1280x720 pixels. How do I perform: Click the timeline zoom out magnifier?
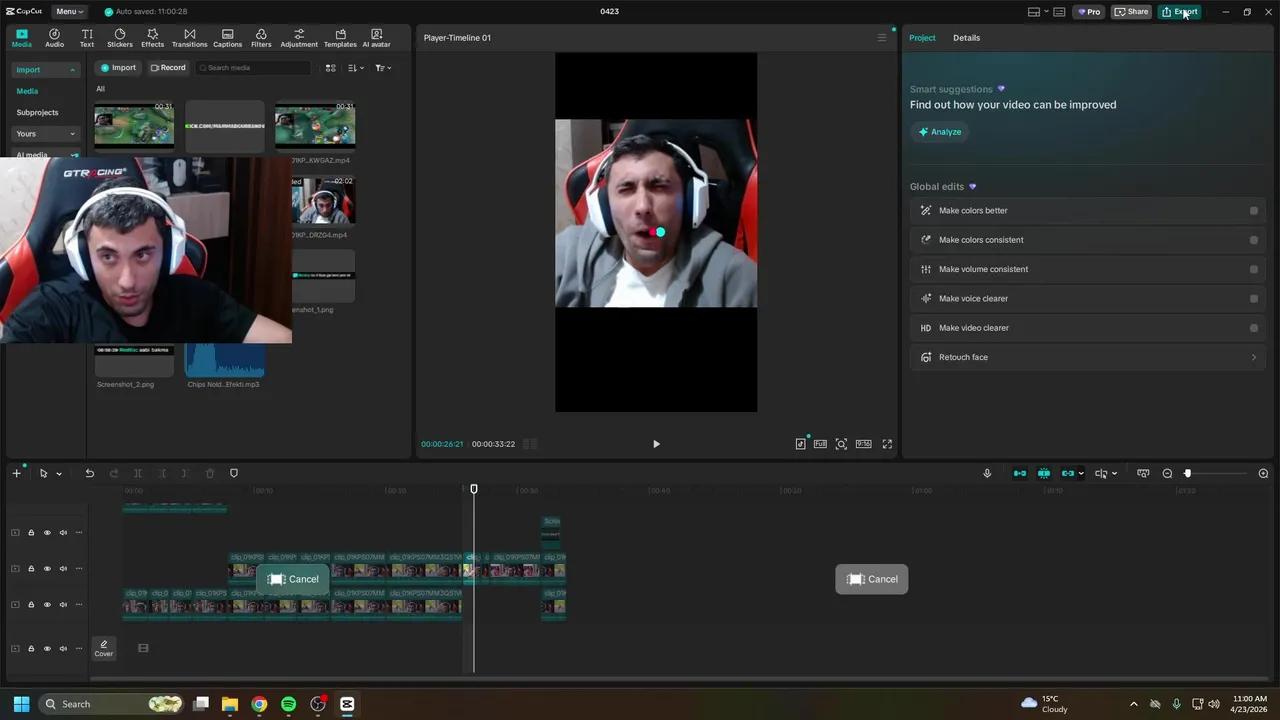click(x=1167, y=473)
